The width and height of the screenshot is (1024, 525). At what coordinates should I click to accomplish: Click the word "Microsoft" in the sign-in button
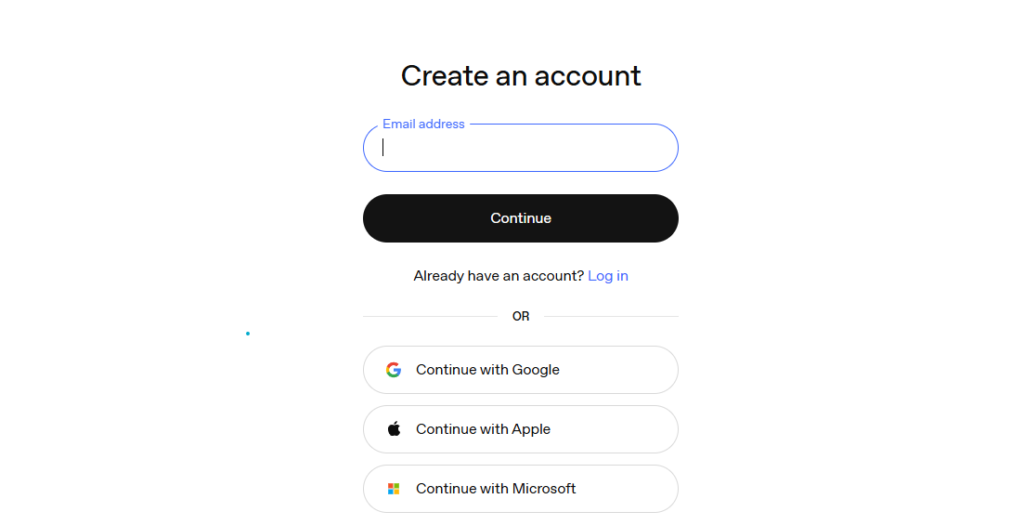point(544,489)
